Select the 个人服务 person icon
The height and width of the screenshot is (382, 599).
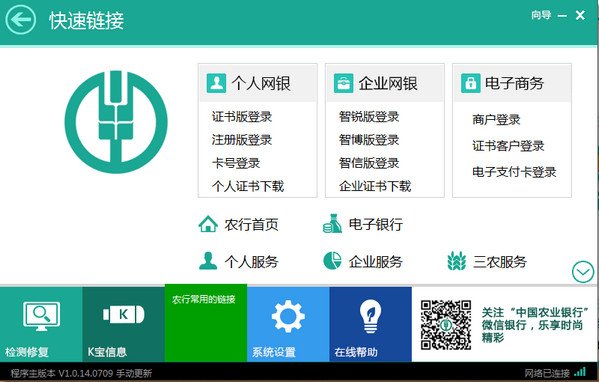pos(208,261)
